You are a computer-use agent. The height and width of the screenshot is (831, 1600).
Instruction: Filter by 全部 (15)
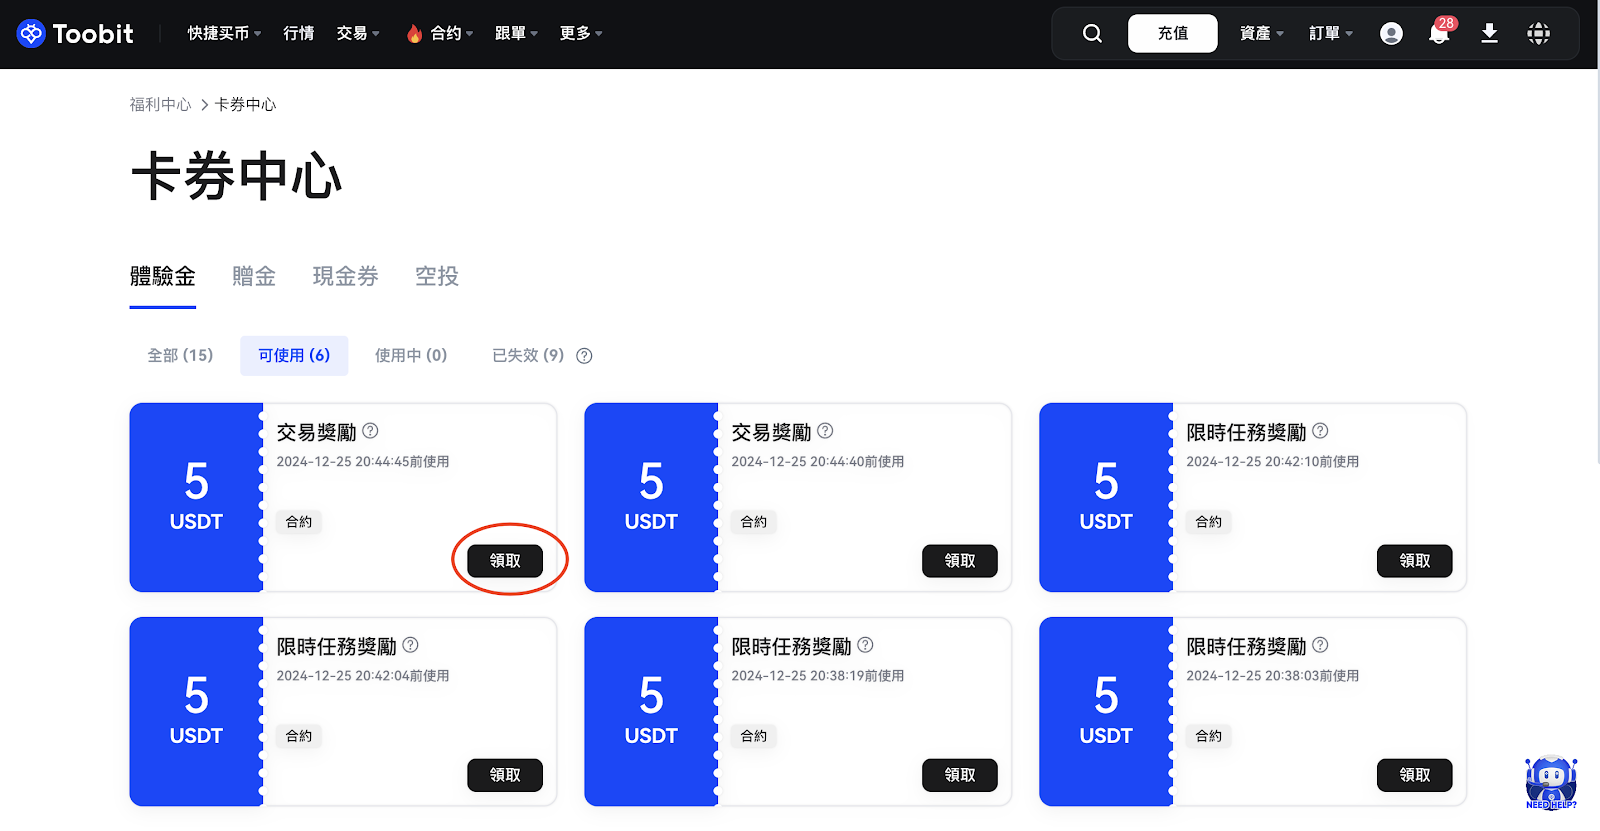pos(180,356)
